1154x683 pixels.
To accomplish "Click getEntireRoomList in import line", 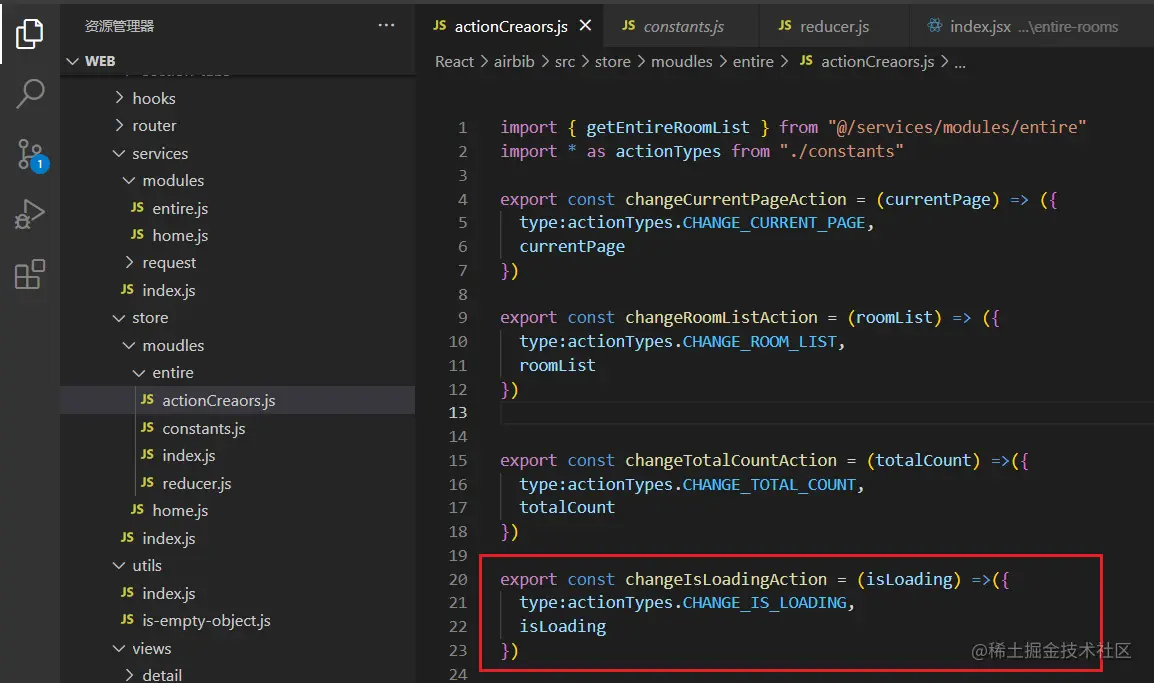I will point(668,127).
